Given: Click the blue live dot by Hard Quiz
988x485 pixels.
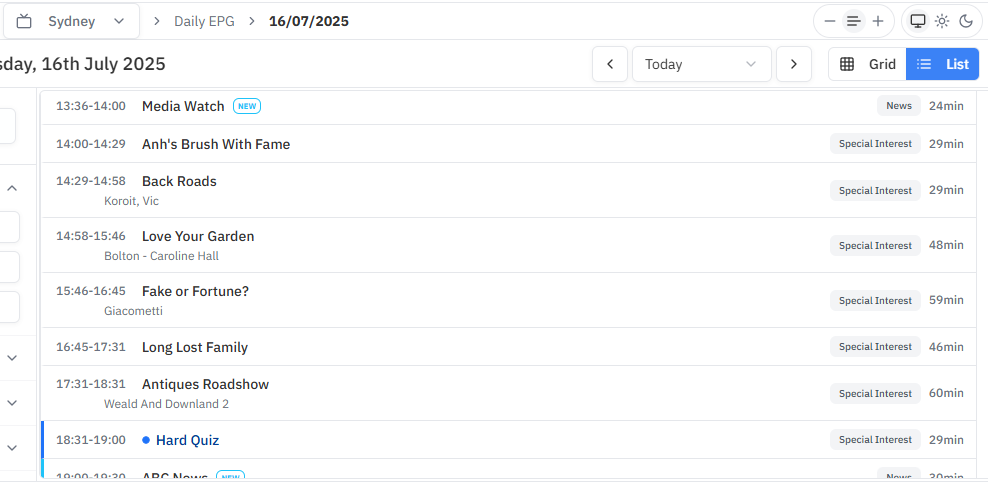Looking at the screenshot, I should [x=146, y=440].
